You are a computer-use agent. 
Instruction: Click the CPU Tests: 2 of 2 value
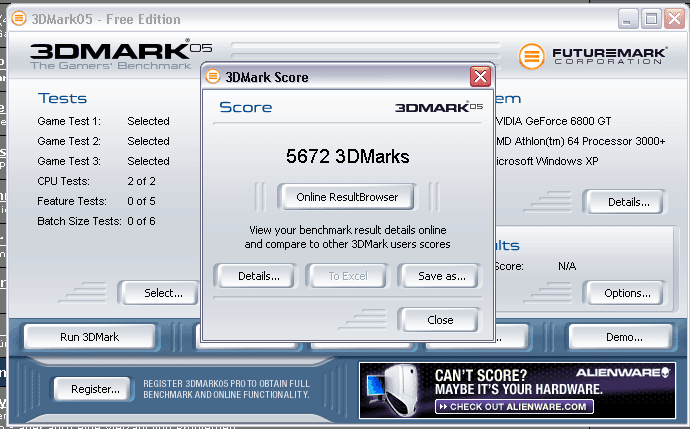[x=141, y=181]
